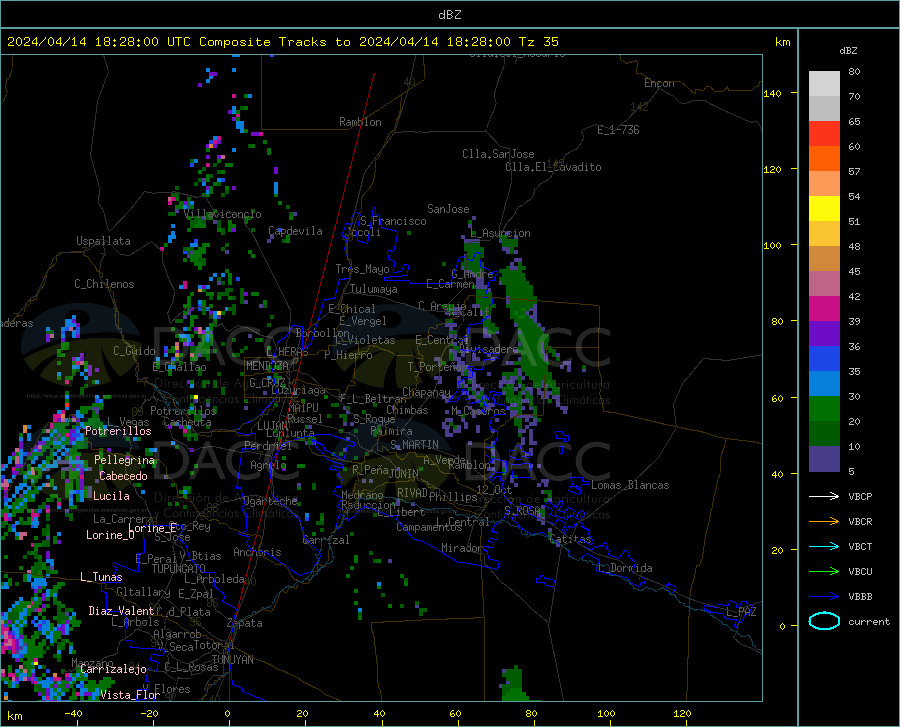
Task: Pick the bright green legend color band
Action: coord(824,409)
